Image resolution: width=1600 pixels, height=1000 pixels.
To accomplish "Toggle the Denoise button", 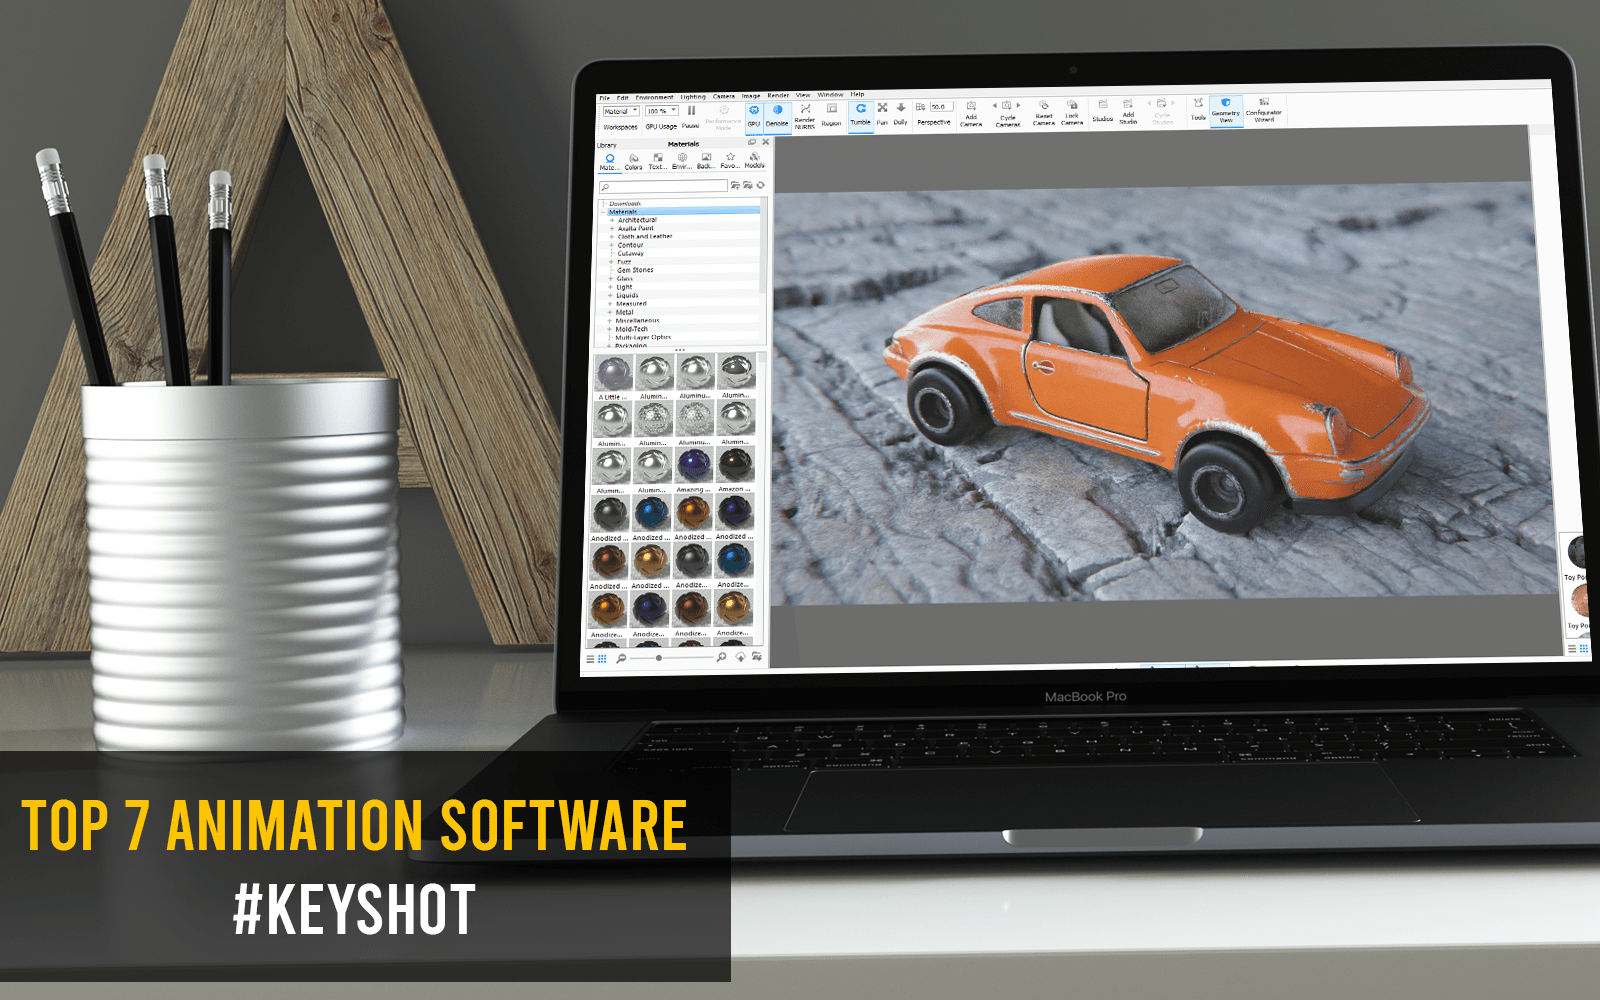I will (x=777, y=116).
